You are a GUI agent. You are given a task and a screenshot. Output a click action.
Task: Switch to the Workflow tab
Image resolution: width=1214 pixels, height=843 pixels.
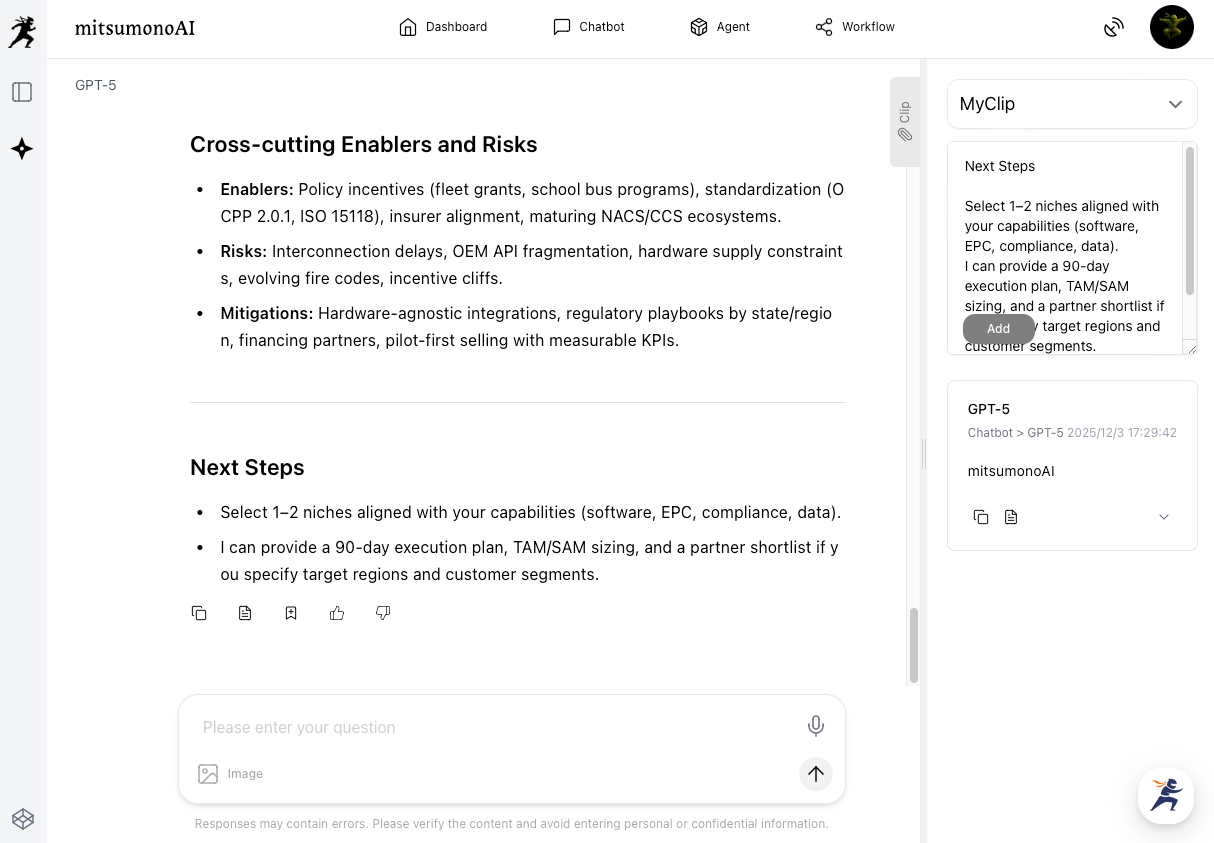pyautogui.click(x=855, y=27)
